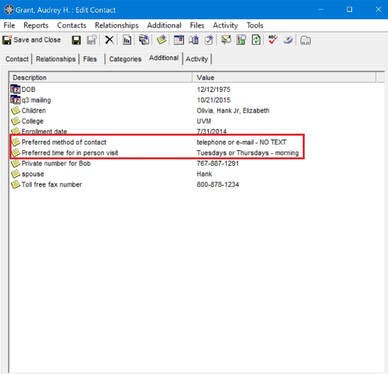Image resolution: width=388 pixels, height=374 pixels.
Task: Switch to the Activity tab
Action: pyautogui.click(x=197, y=59)
